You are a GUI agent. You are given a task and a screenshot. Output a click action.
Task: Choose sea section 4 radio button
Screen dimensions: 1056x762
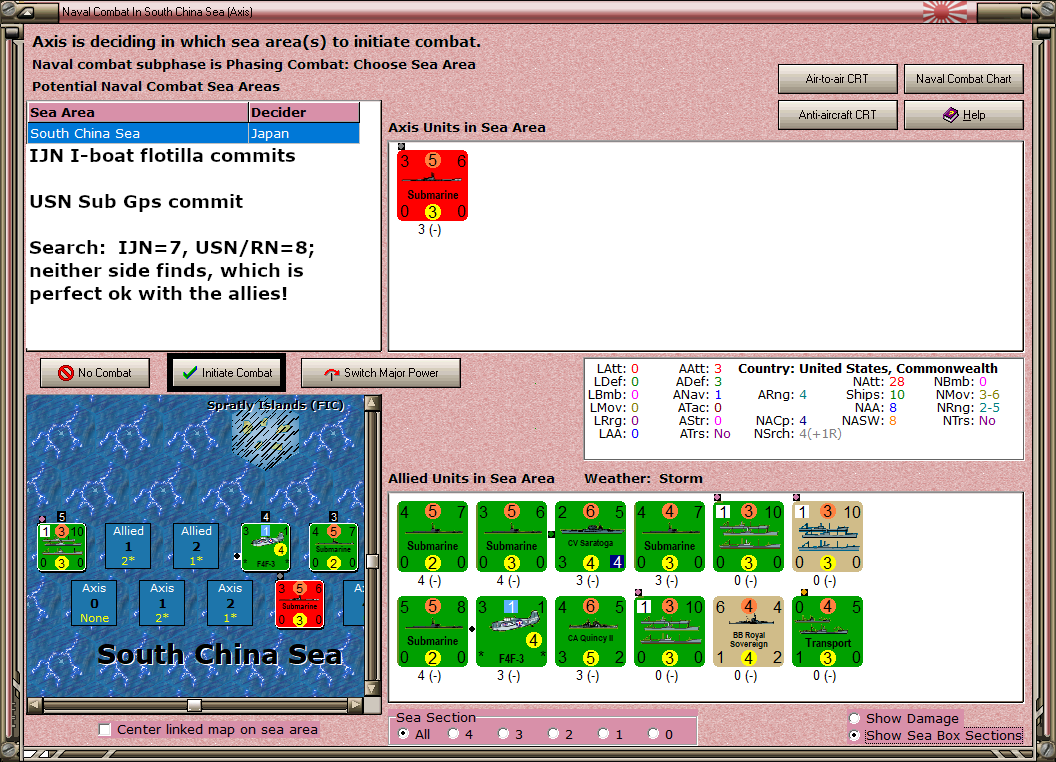click(x=453, y=734)
